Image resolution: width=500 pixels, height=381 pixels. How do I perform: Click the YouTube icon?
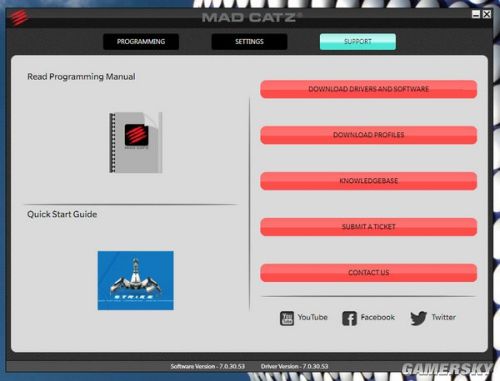[x=287, y=318]
